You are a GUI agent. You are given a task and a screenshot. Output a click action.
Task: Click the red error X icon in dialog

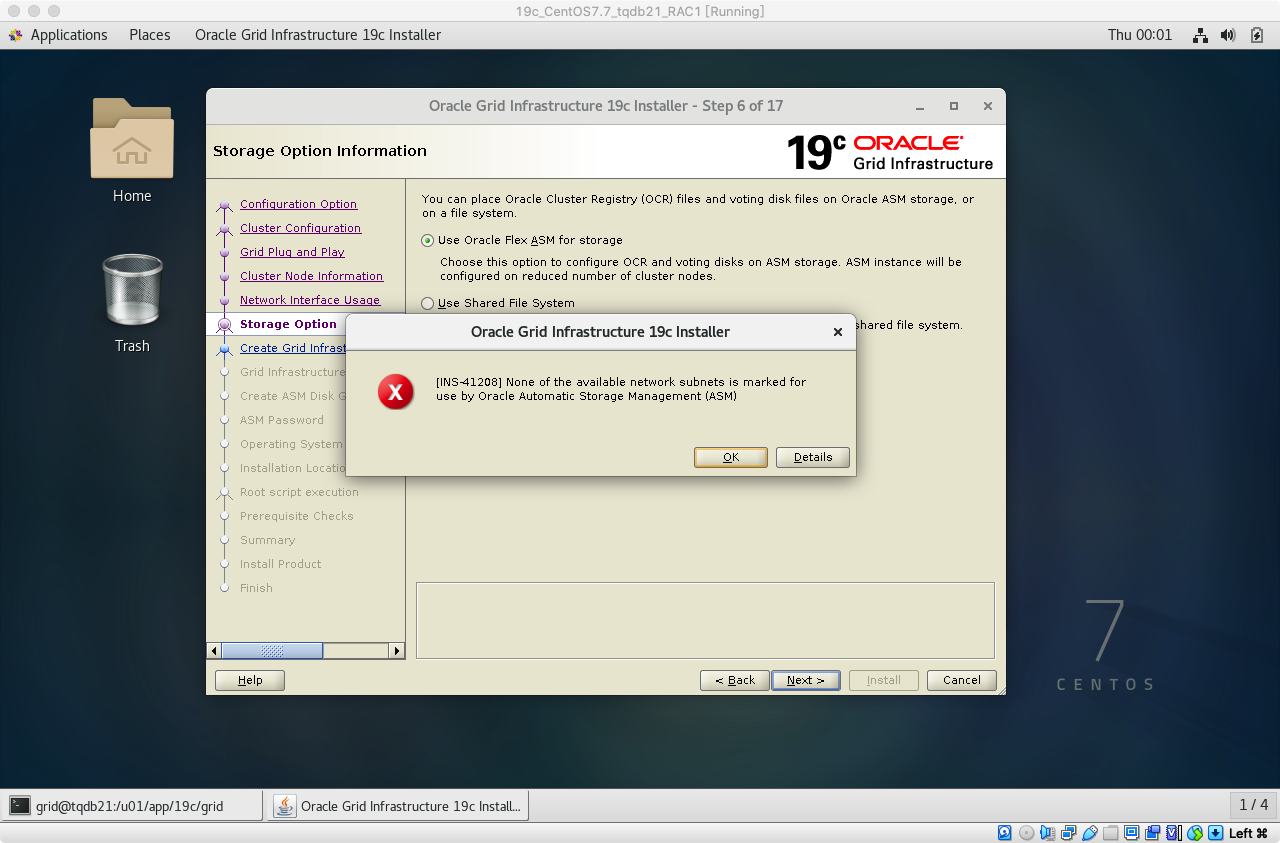[395, 392]
